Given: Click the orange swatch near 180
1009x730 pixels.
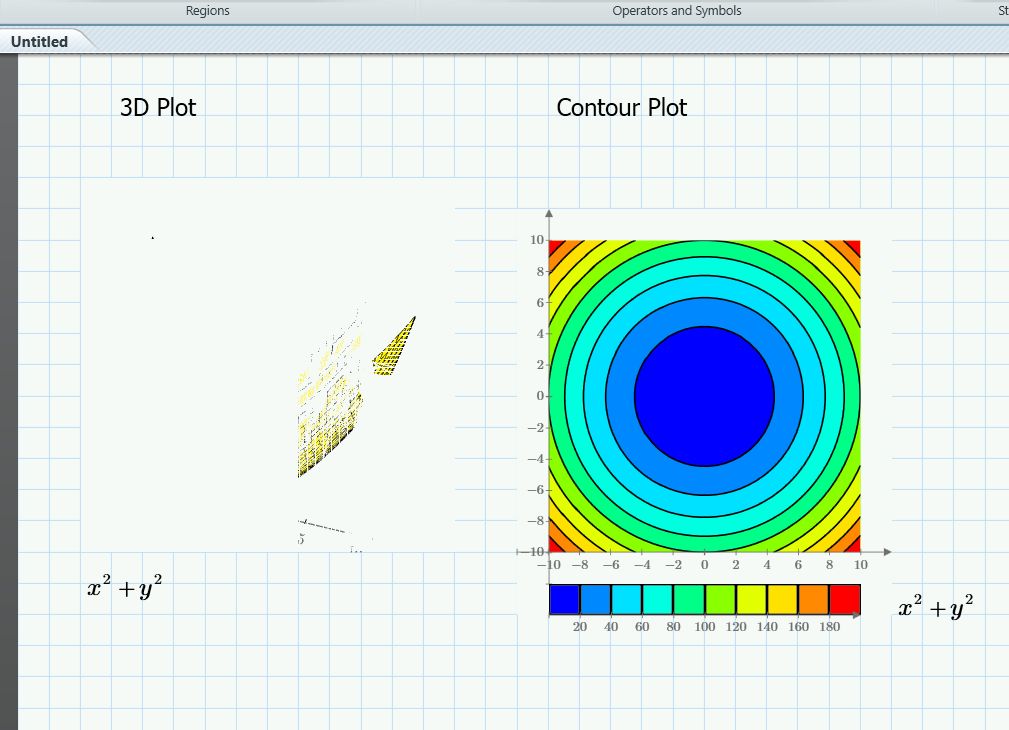Looking at the screenshot, I should 812,597.
